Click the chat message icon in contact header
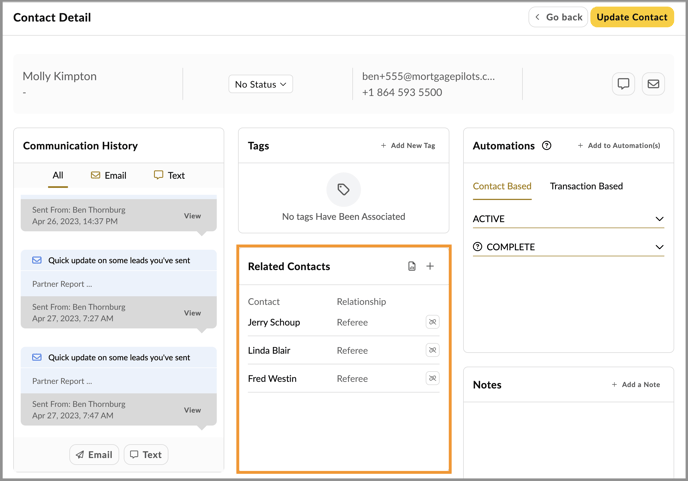The height and width of the screenshot is (481, 688). point(623,83)
